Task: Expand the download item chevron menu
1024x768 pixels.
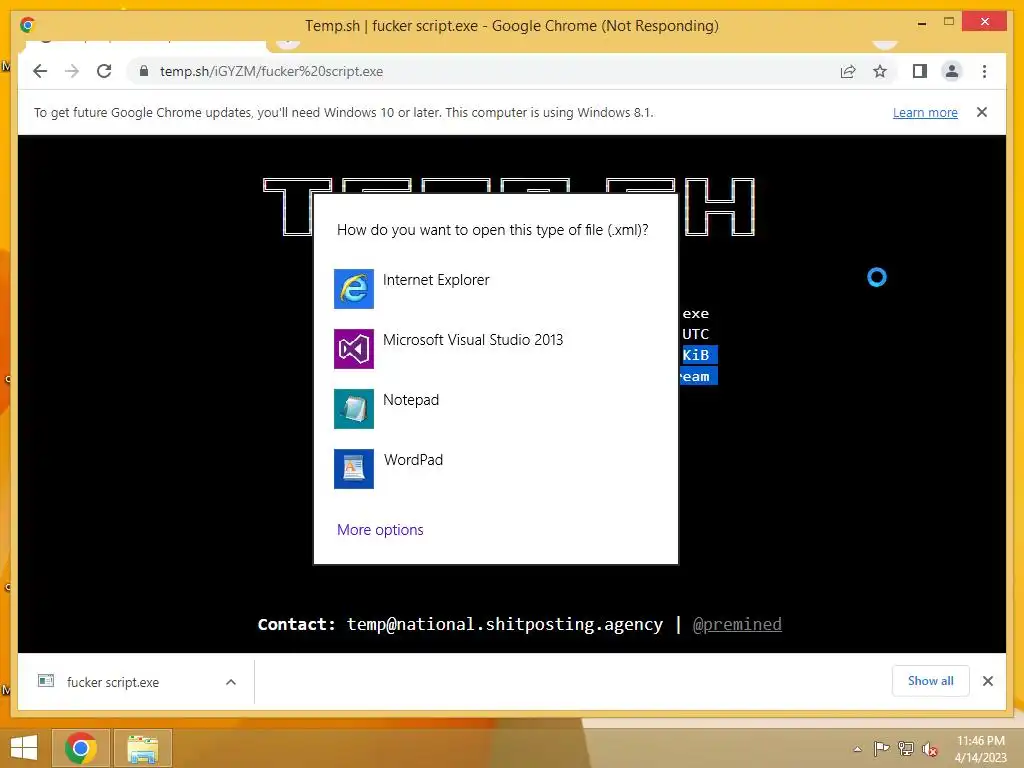Action: (x=231, y=682)
